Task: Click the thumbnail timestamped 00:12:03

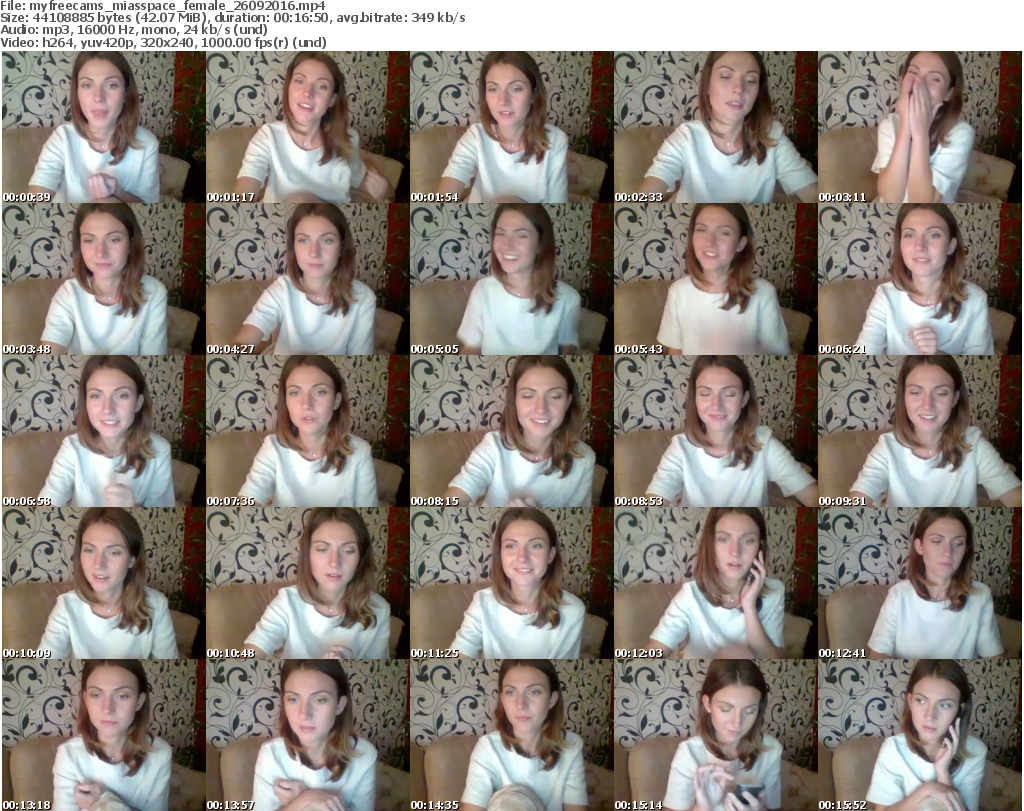Action: [715, 583]
